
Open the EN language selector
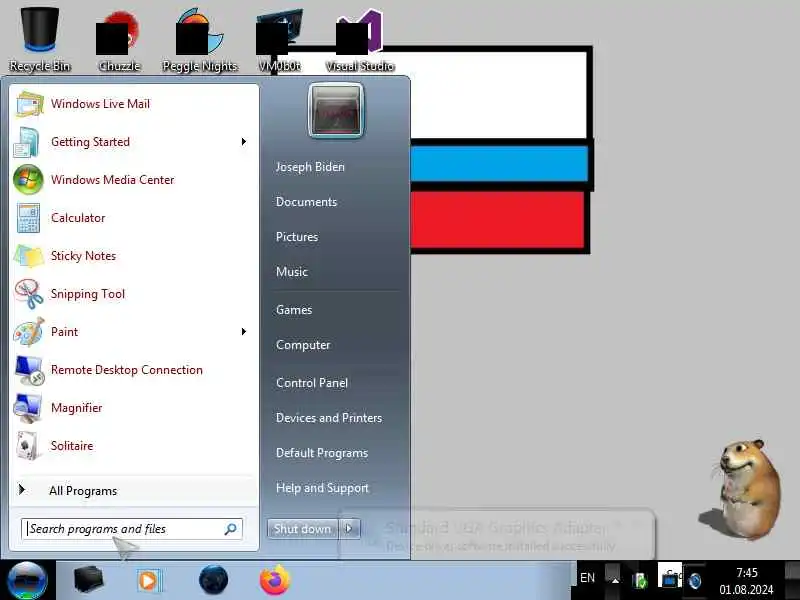pyautogui.click(x=587, y=578)
